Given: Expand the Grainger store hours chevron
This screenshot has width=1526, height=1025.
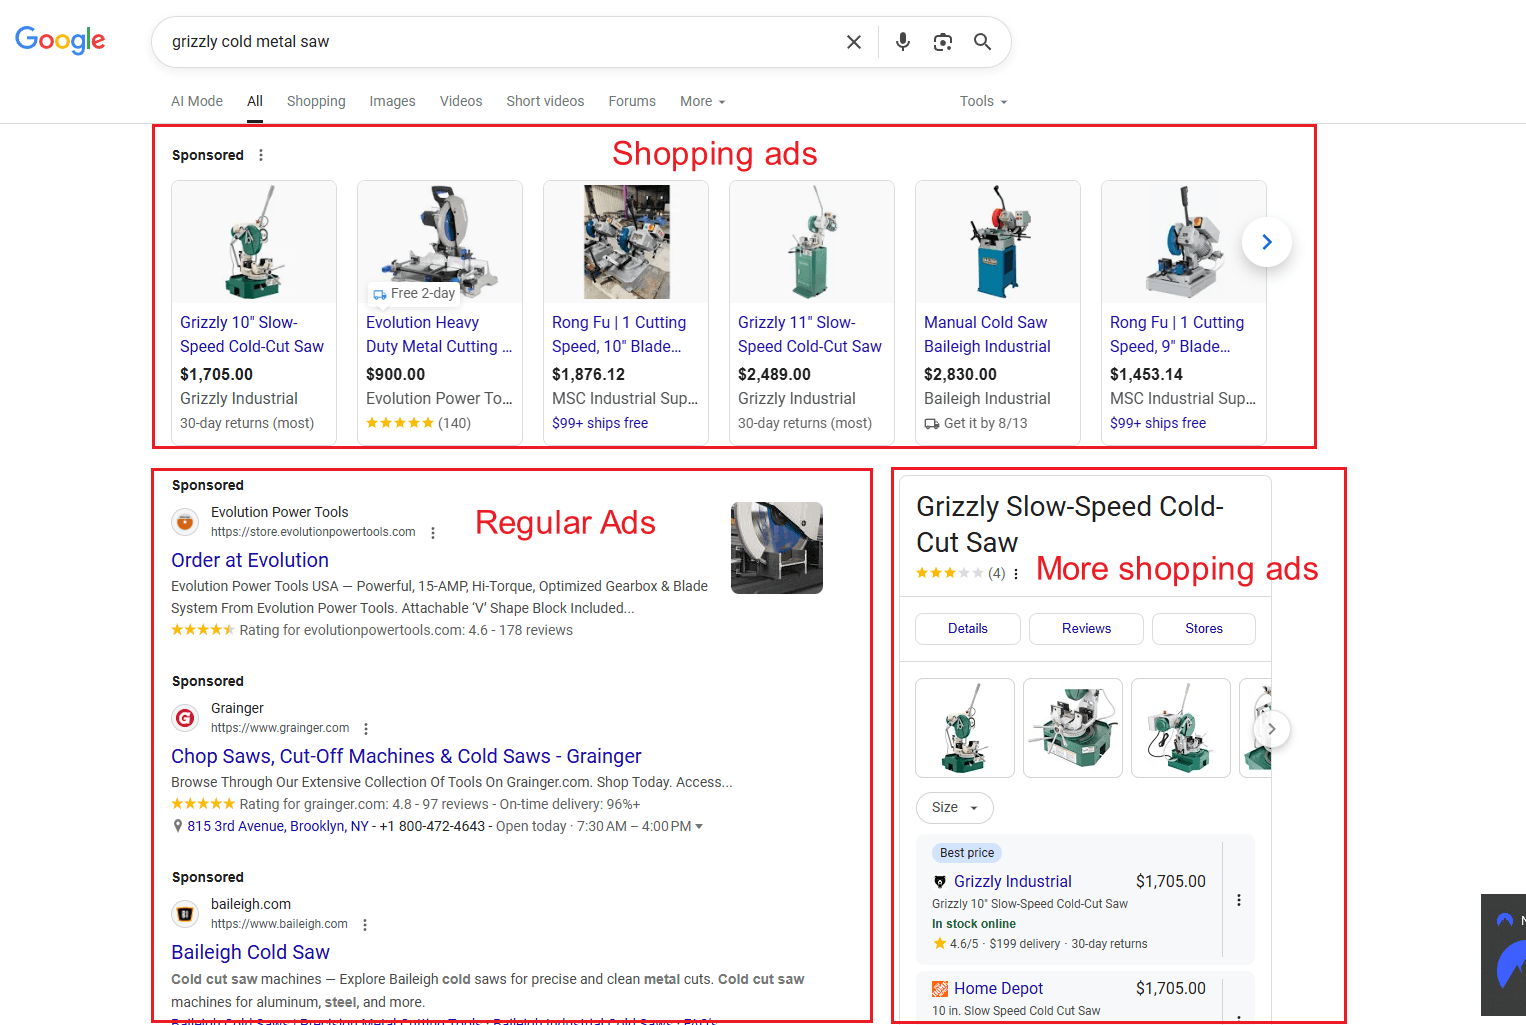Looking at the screenshot, I should (700, 825).
